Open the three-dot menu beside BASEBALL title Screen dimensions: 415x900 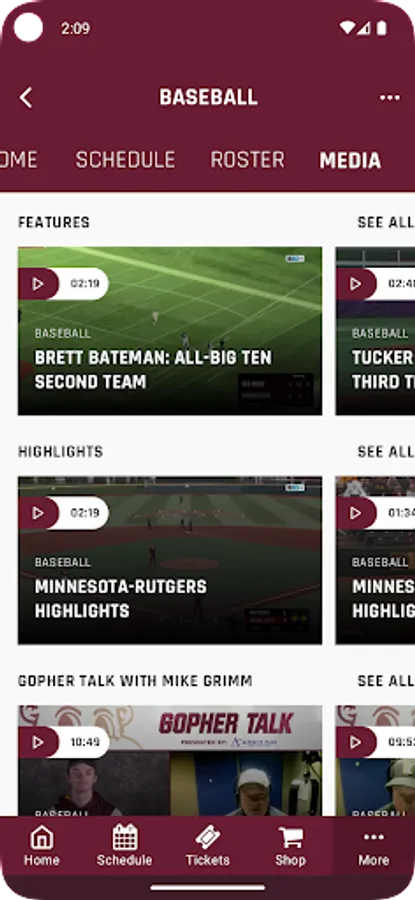390,98
